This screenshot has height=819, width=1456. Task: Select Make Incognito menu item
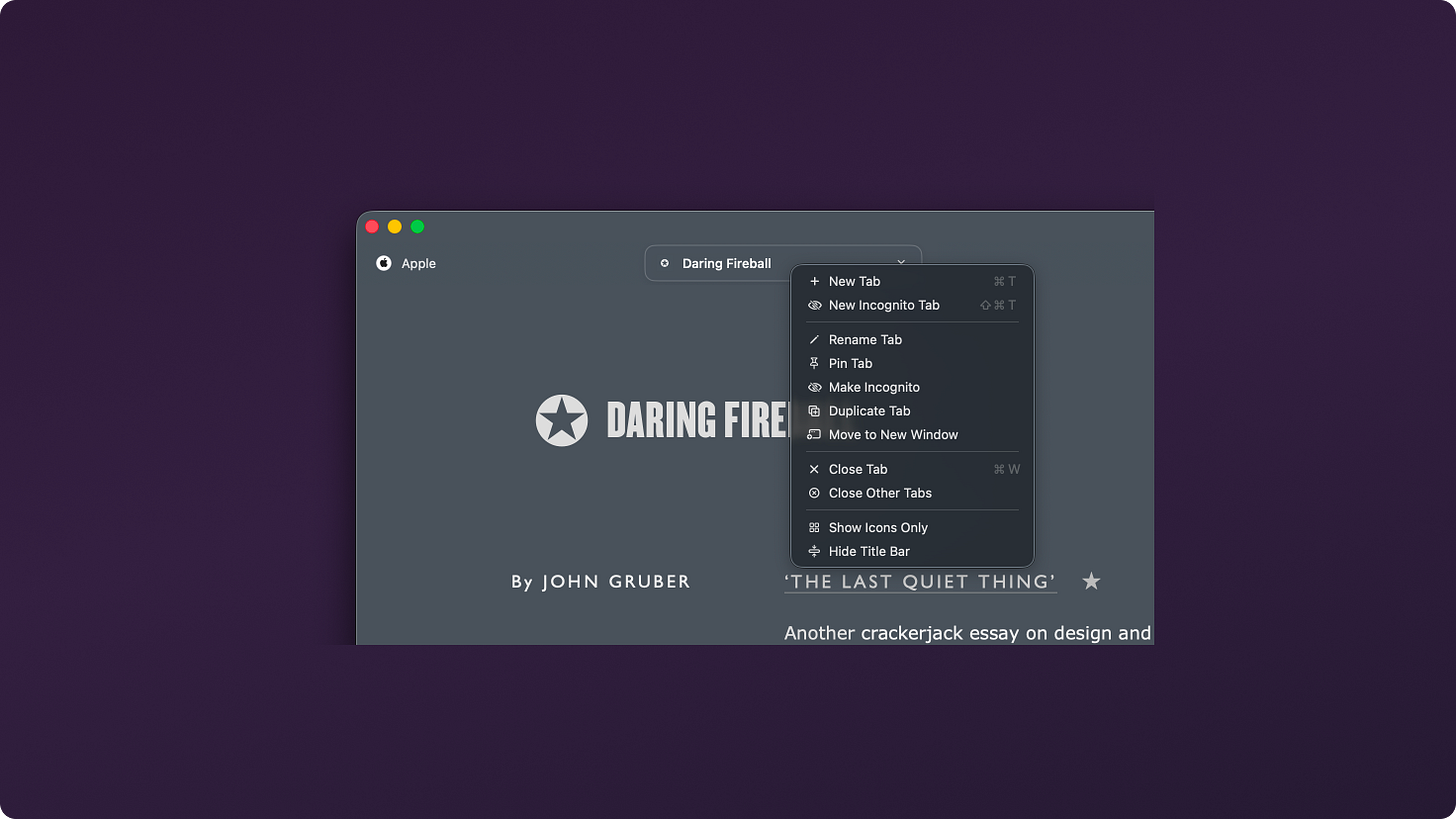click(x=912, y=387)
